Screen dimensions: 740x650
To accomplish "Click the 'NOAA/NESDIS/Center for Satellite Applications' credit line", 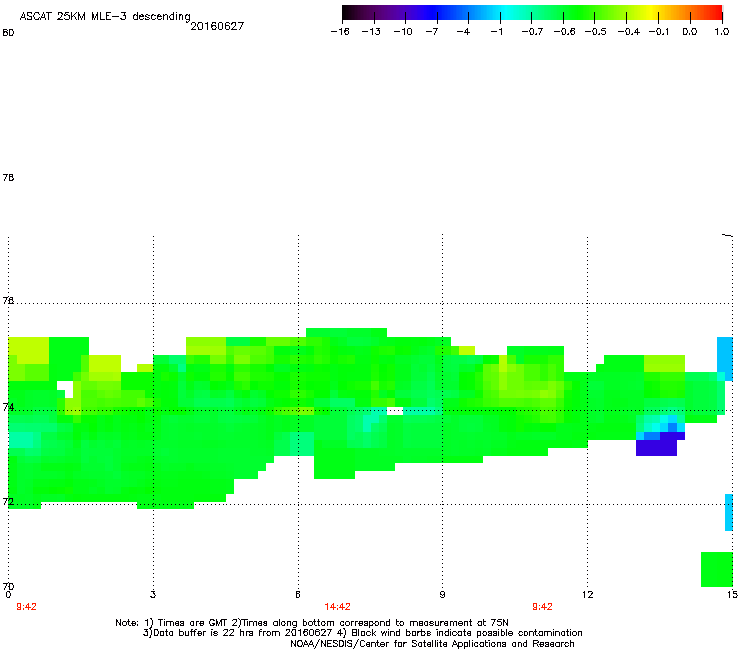I will (432, 644).
